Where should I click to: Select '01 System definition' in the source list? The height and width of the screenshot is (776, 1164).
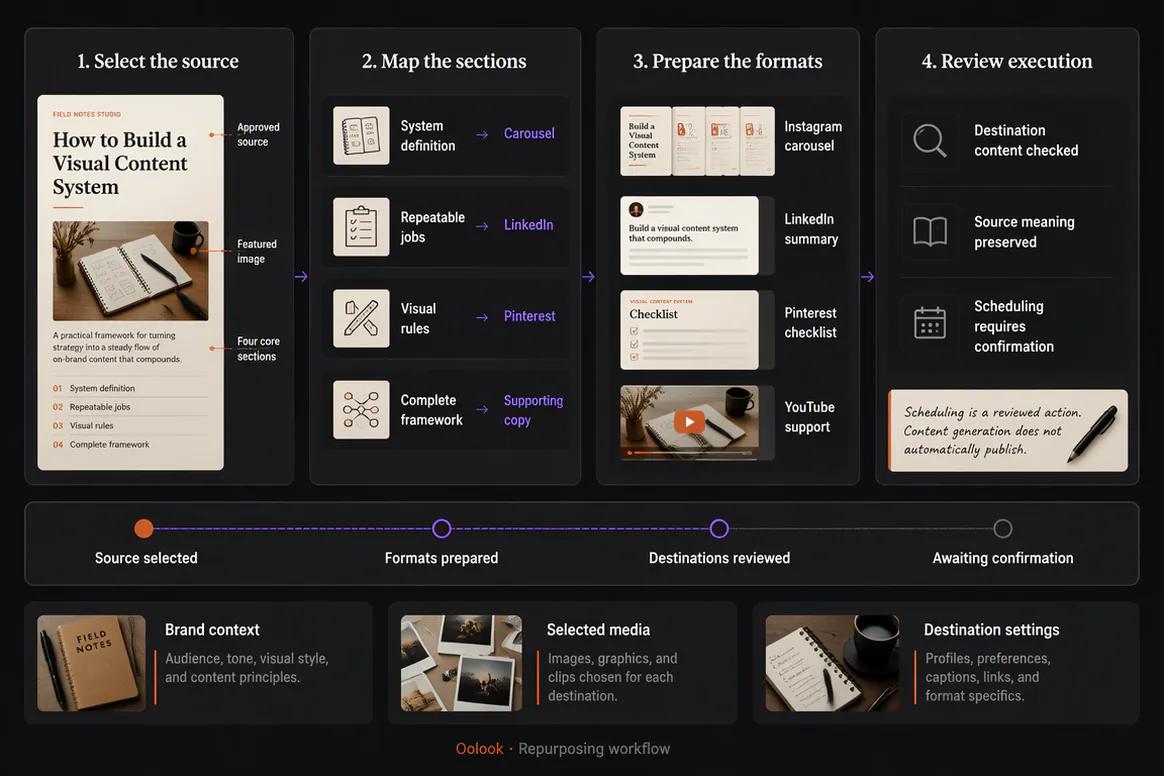click(x=131, y=388)
